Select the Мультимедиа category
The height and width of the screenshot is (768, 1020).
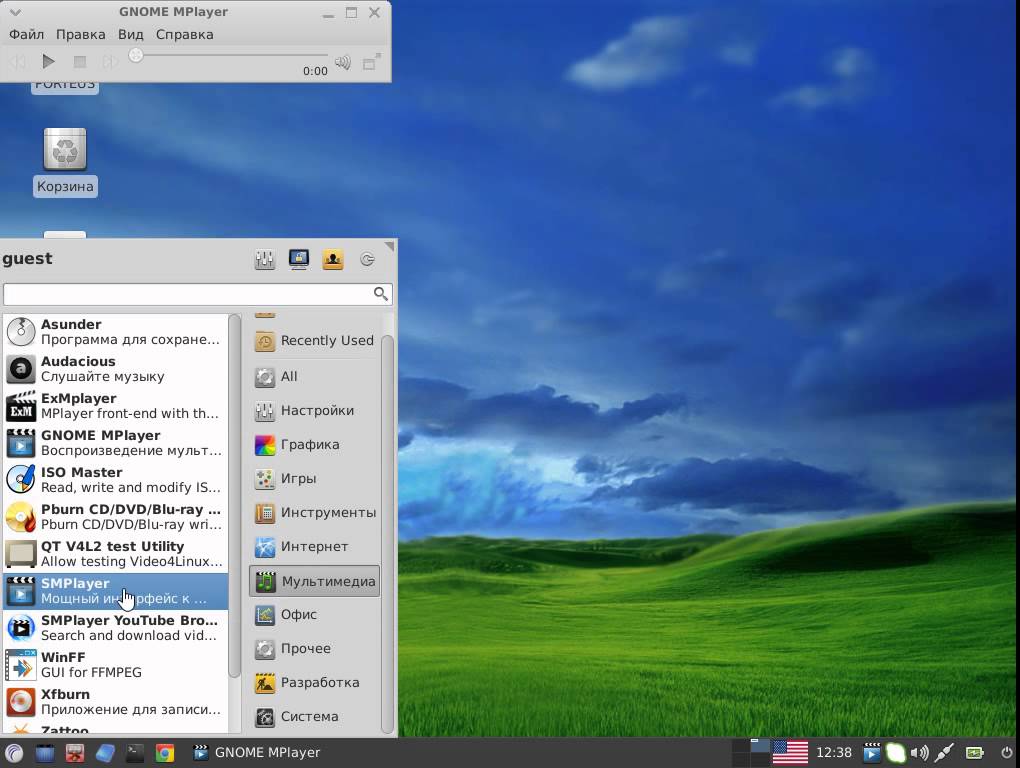click(314, 580)
